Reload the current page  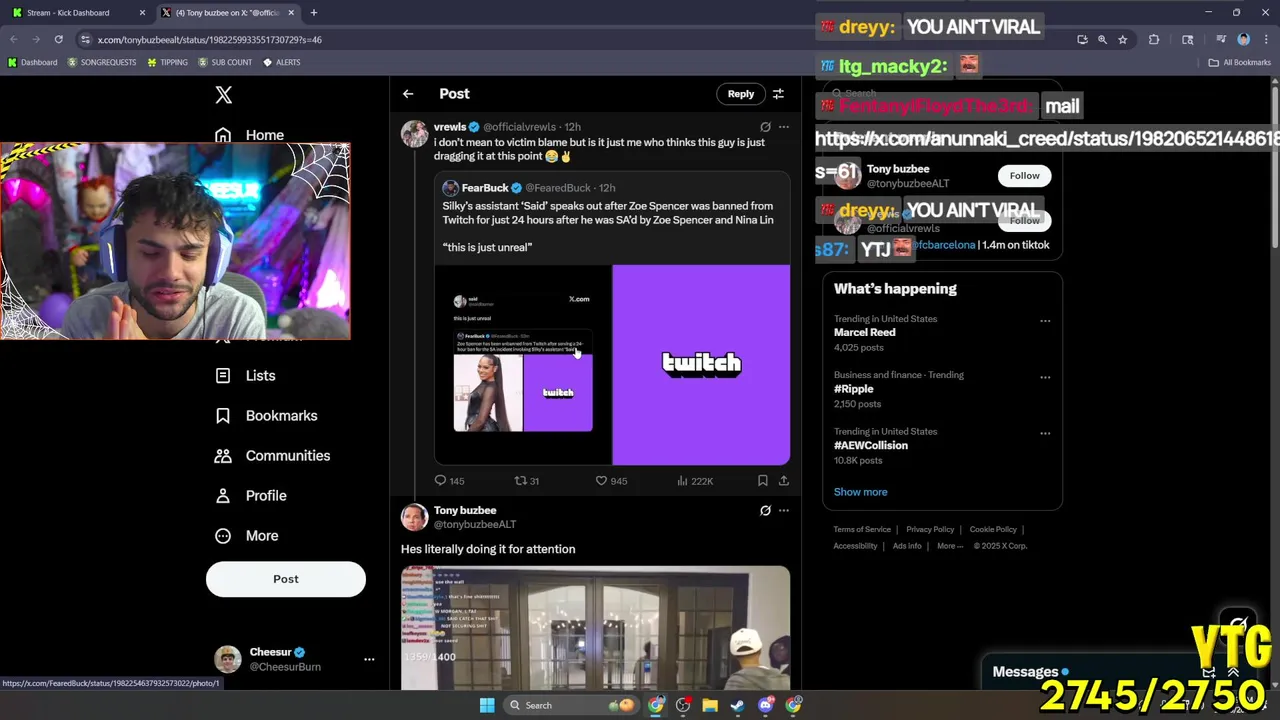tap(59, 40)
